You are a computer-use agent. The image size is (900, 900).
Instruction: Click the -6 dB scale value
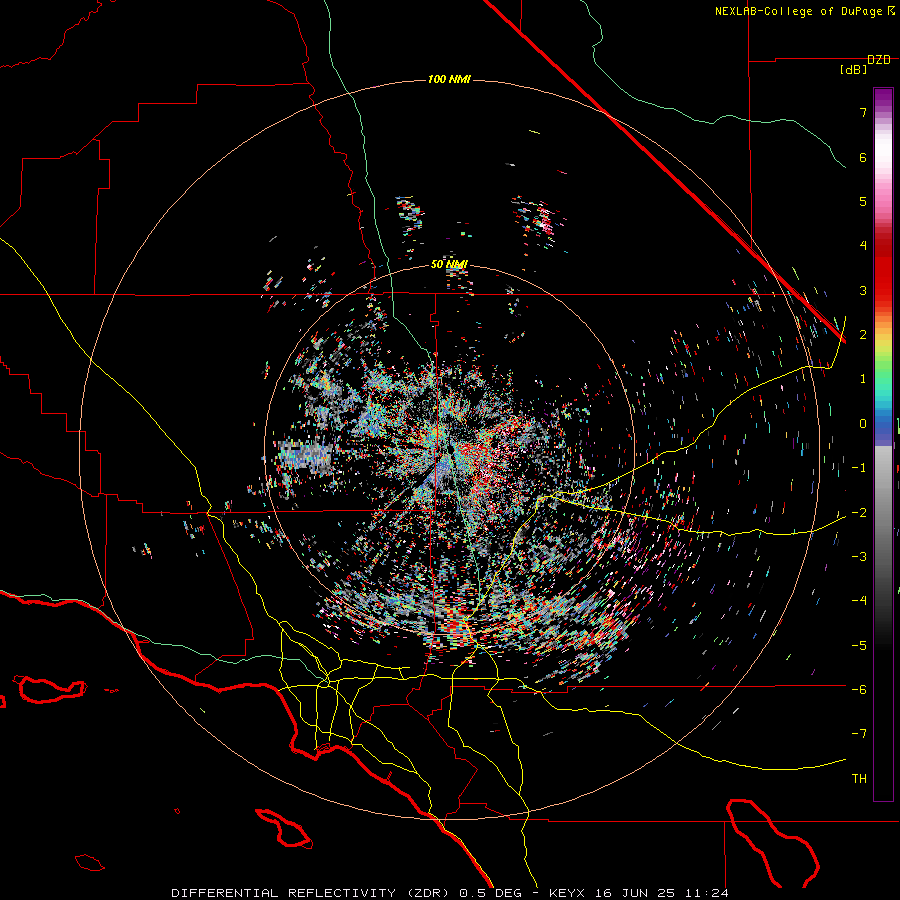pos(859,690)
